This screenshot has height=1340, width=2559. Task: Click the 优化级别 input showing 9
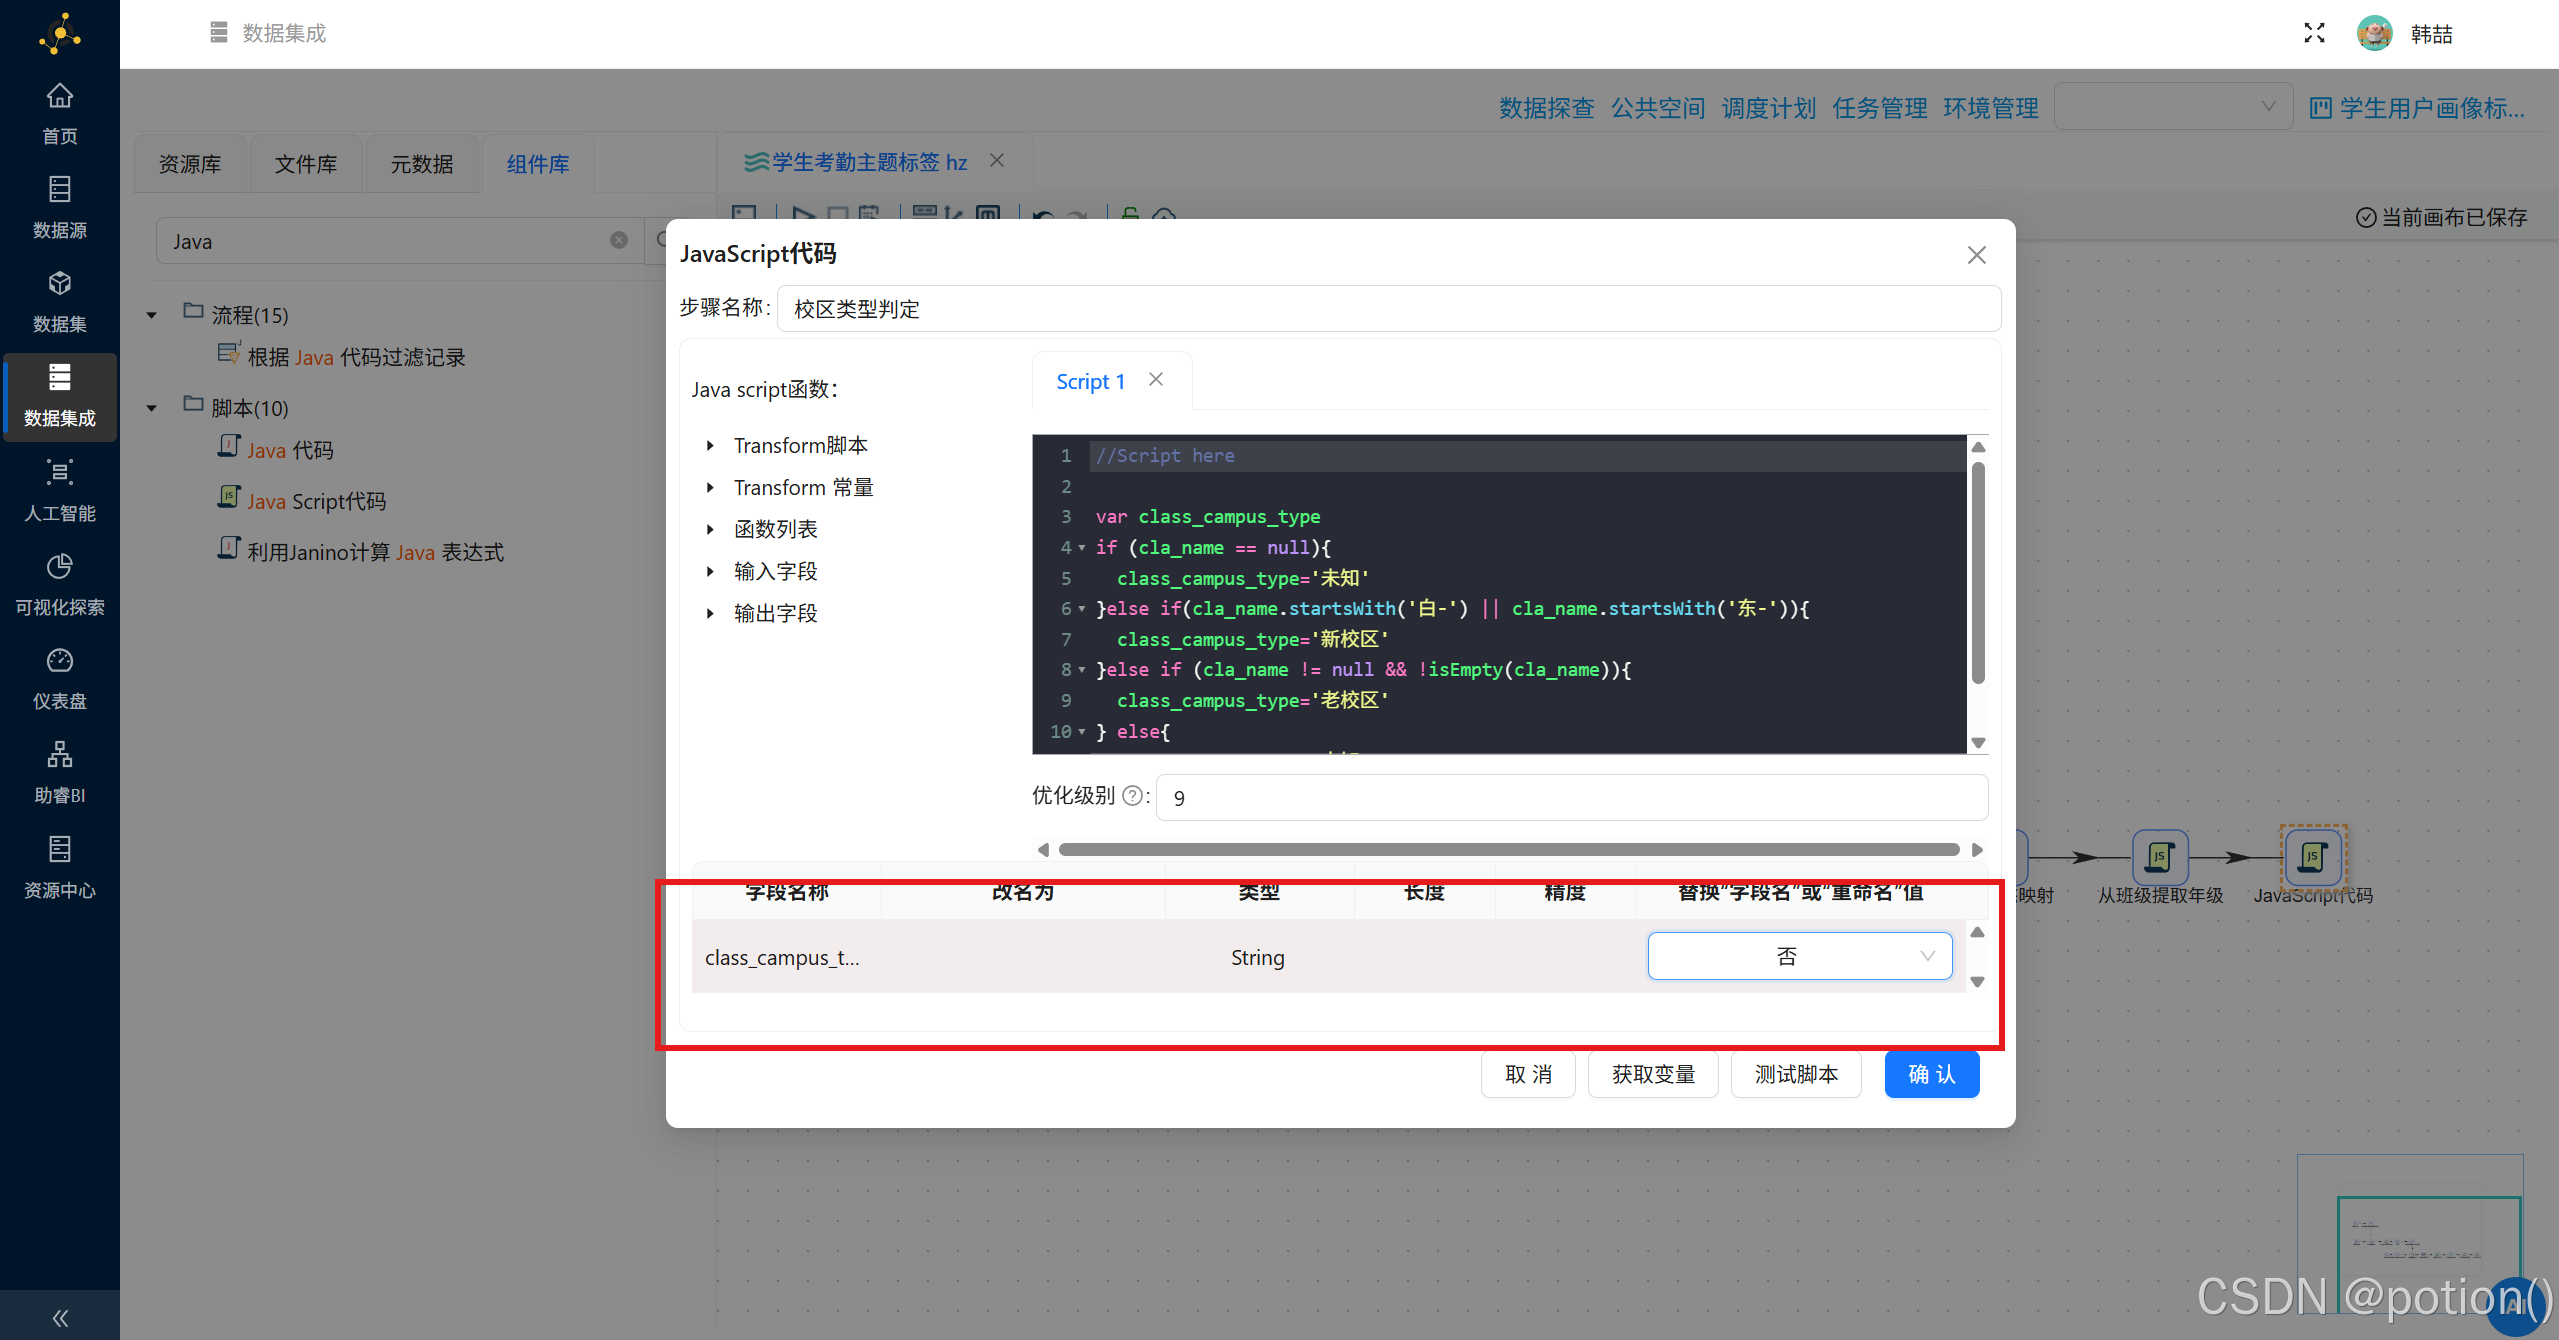point(1571,797)
